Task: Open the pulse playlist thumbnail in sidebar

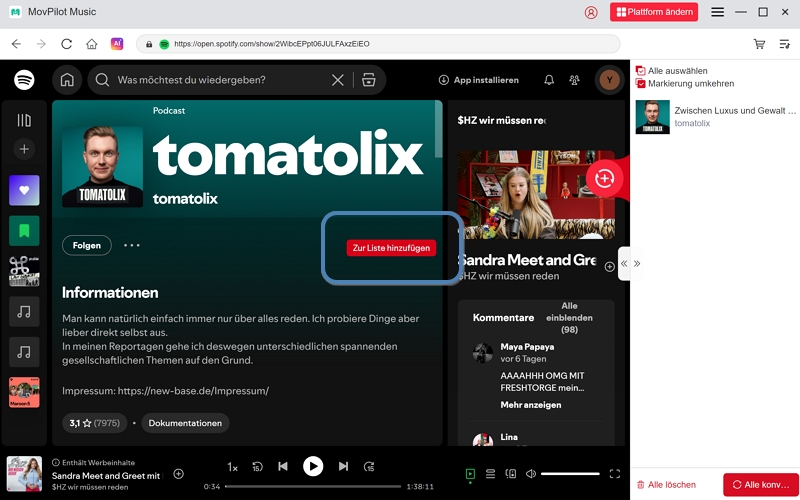Action: point(24,271)
